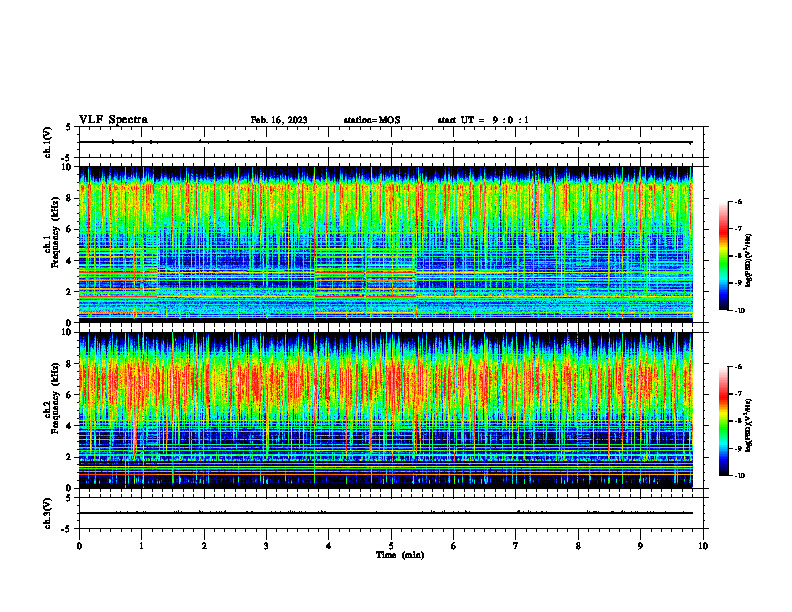The height and width of the screenshot is (612, 792).
Task: Click the ch.1 spectrogram plot
Action: pos(386,244)
